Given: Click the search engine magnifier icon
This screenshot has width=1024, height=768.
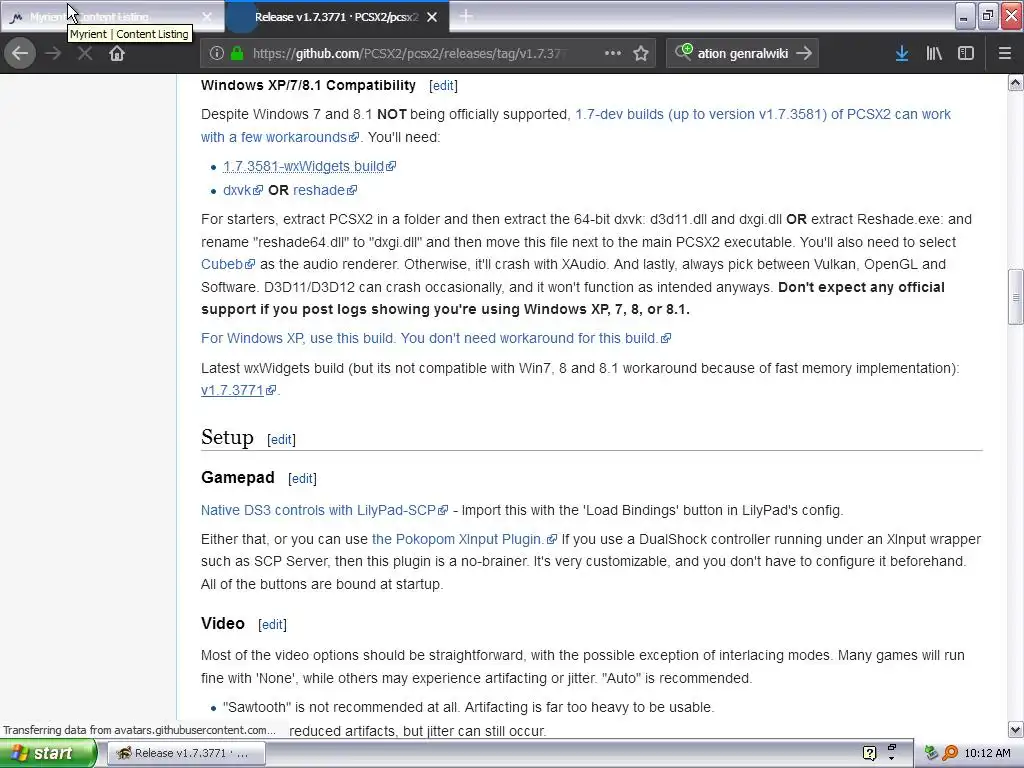Looking at the screenshot, I should [684, 52].
